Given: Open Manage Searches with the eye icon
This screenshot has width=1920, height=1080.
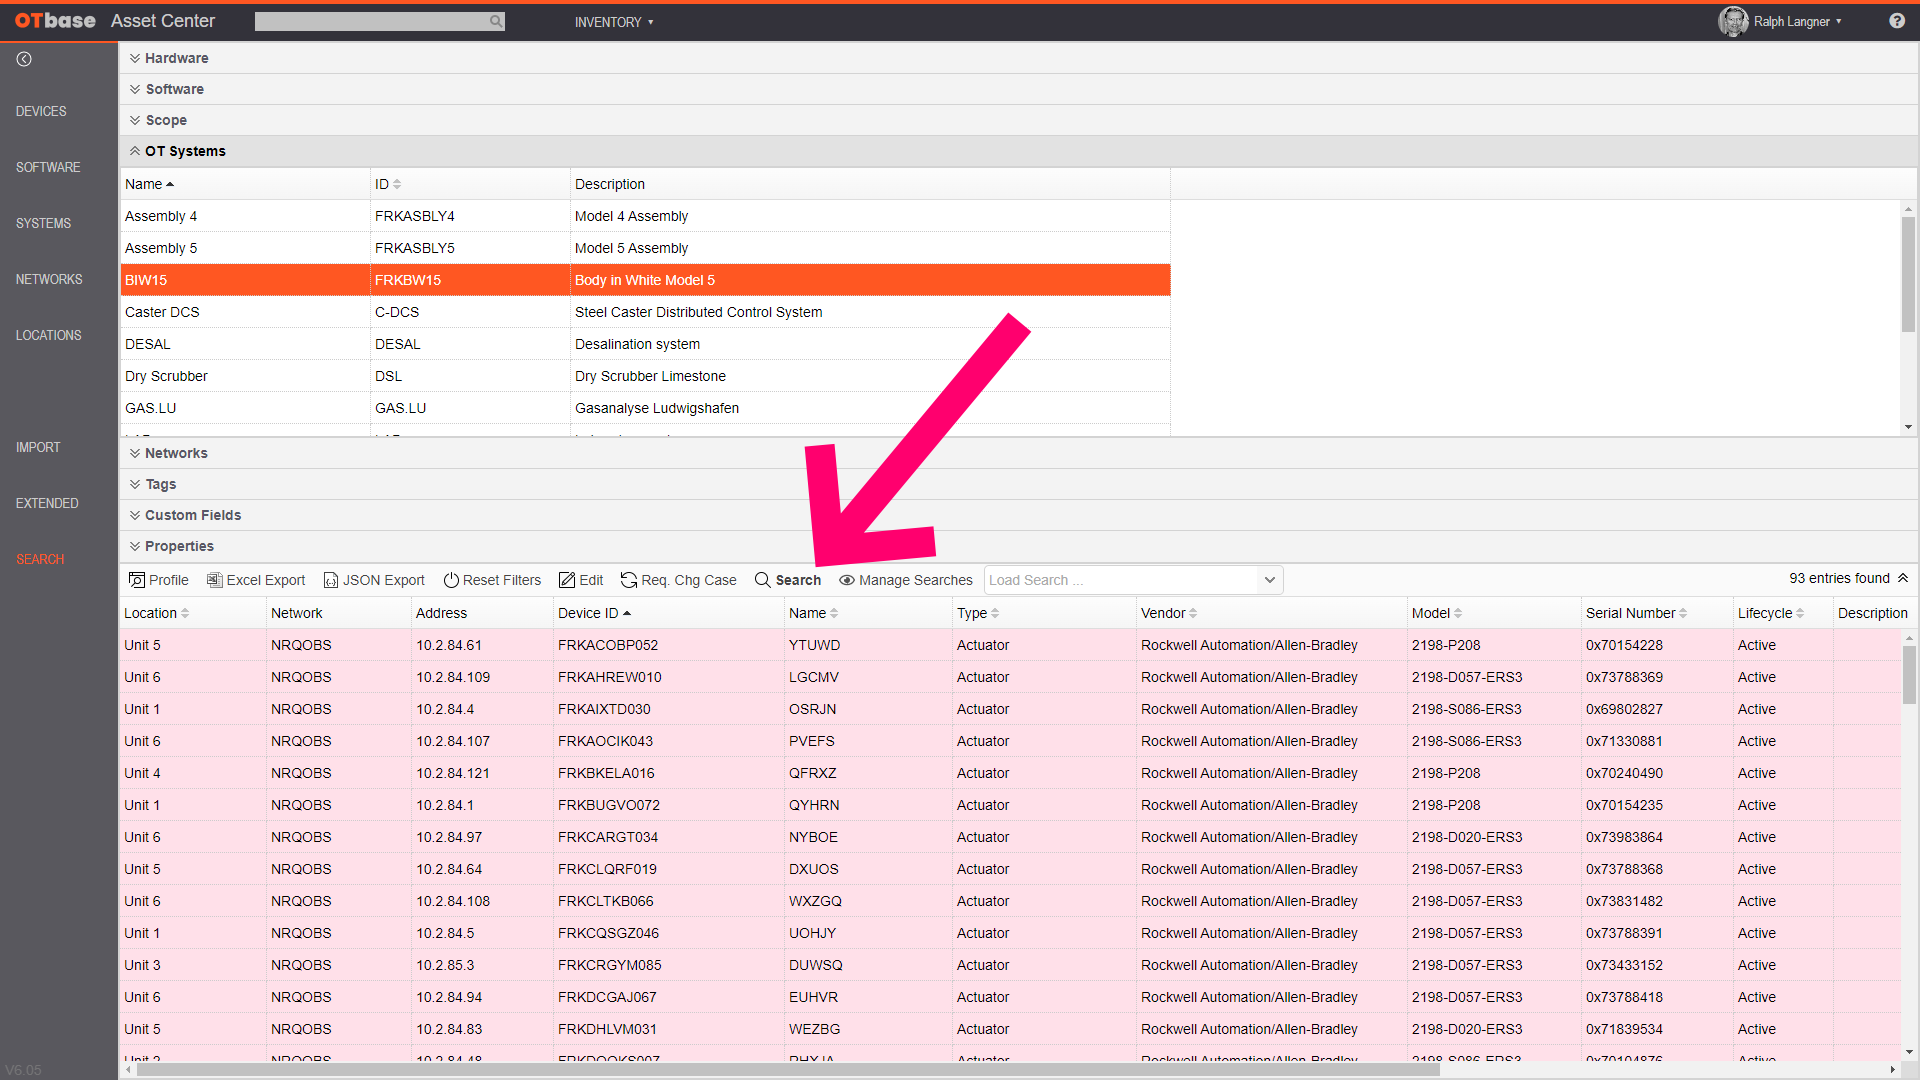Looking at the screenshot, I should (904, 580).
